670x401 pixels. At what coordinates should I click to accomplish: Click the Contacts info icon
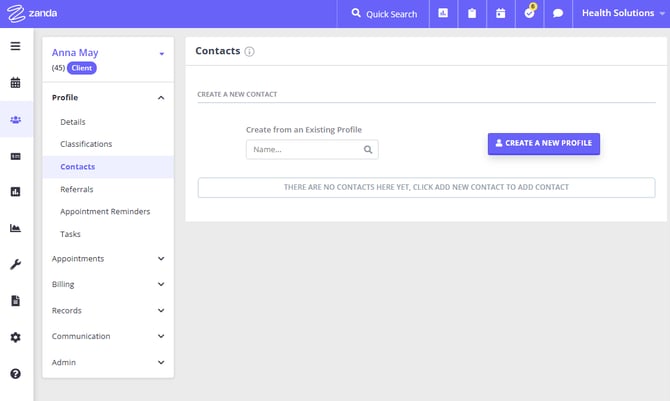250,52
